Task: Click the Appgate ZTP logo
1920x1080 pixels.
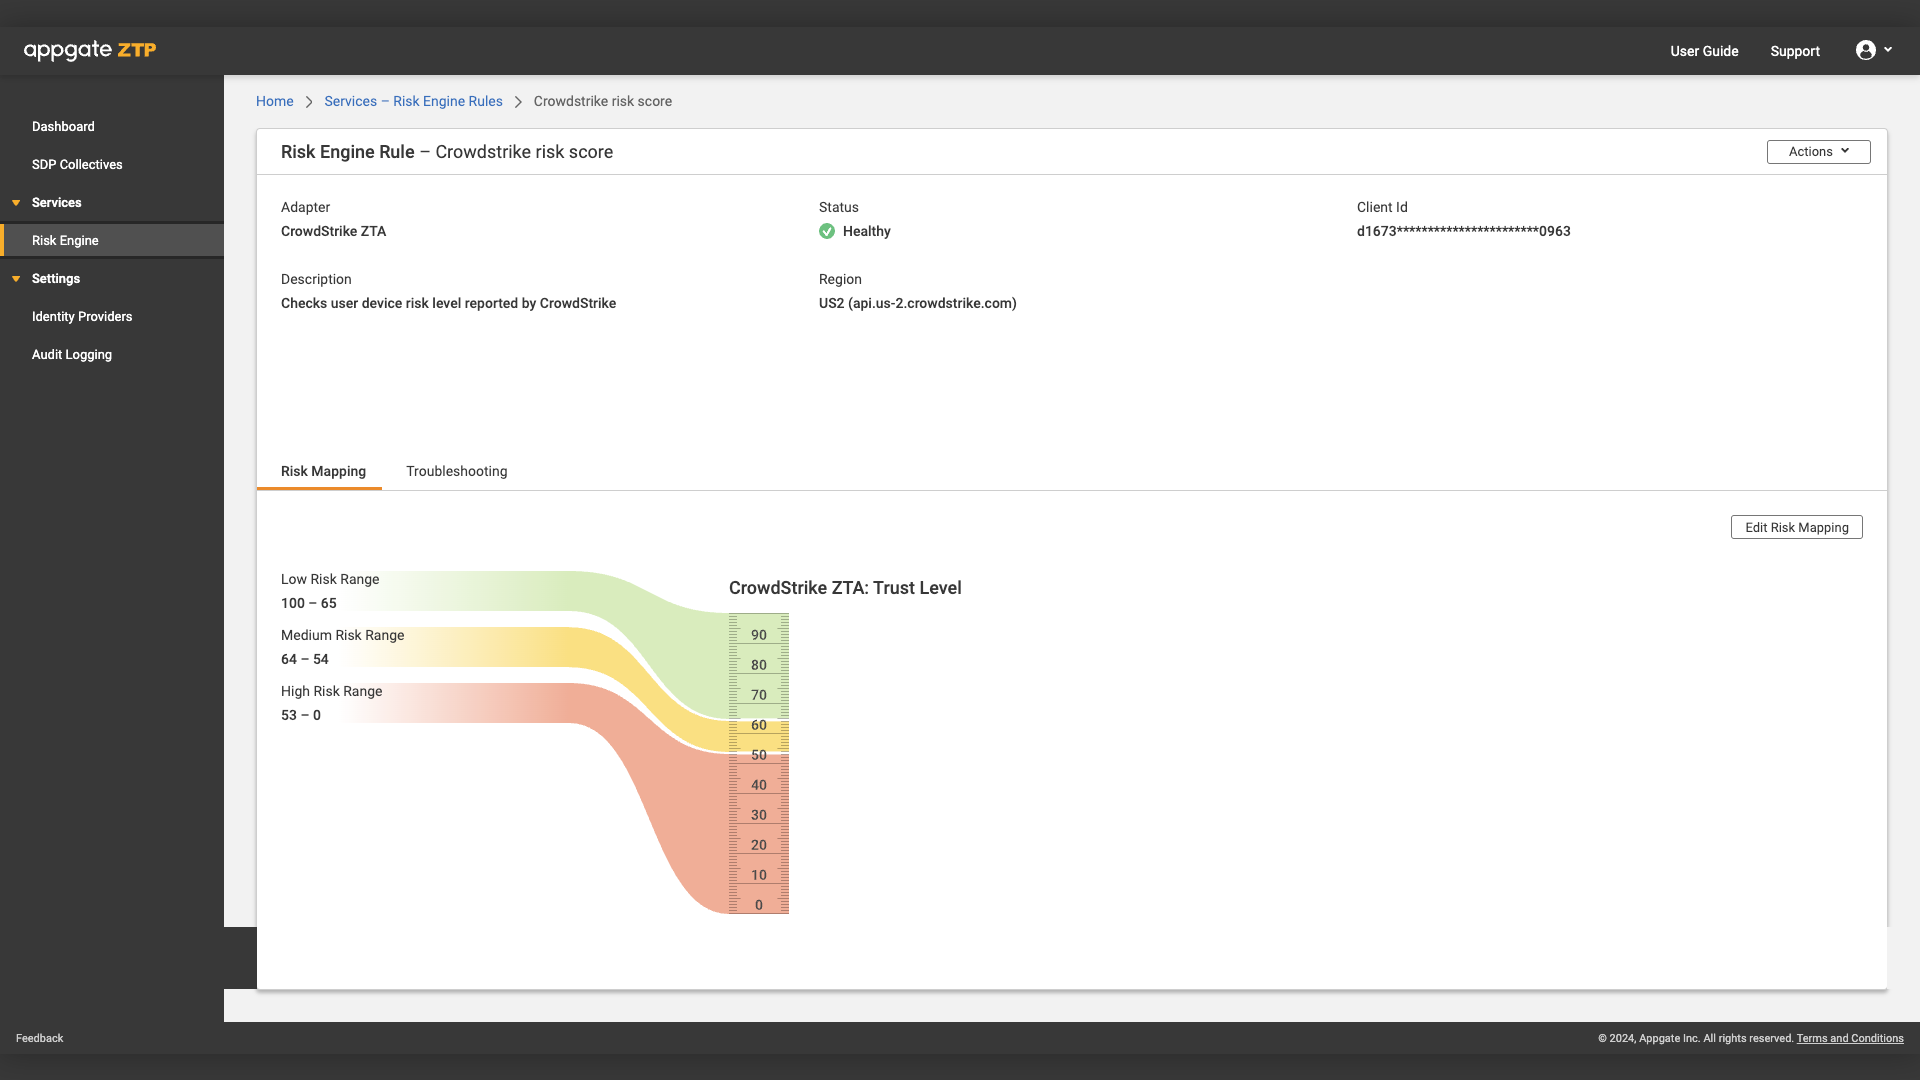Action: click(x=90, y=50)
